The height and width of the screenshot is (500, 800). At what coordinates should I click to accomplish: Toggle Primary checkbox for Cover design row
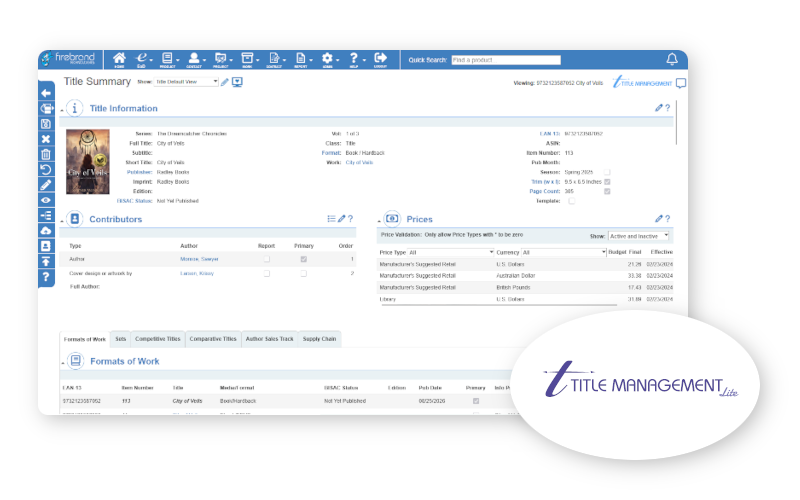click(304, 273)
